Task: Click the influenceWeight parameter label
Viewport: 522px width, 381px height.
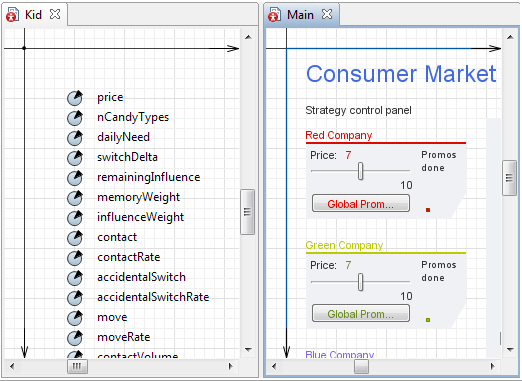Action: click(140, 217)
